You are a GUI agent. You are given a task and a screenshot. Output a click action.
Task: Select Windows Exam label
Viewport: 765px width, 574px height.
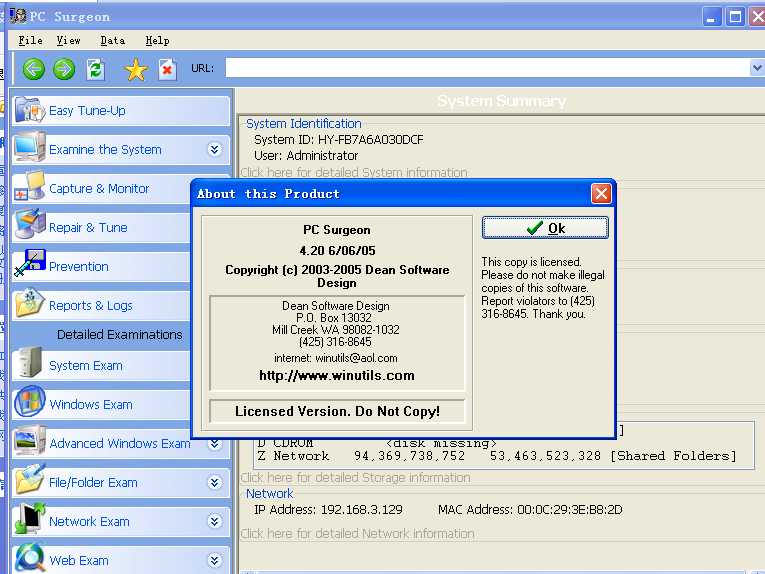(x=91, y=405)
